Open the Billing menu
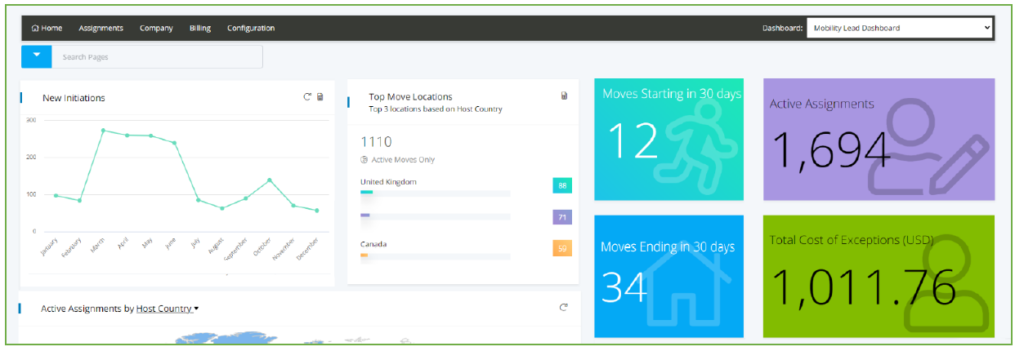The height and width of the screenshot is (360, 1024). [x=200, y=28]
